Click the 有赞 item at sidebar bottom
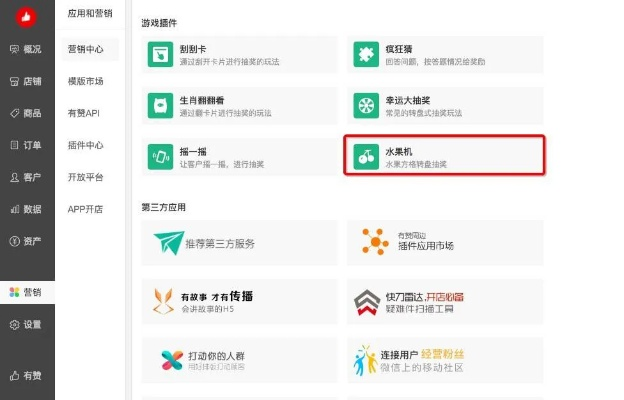 click(26, 376)
